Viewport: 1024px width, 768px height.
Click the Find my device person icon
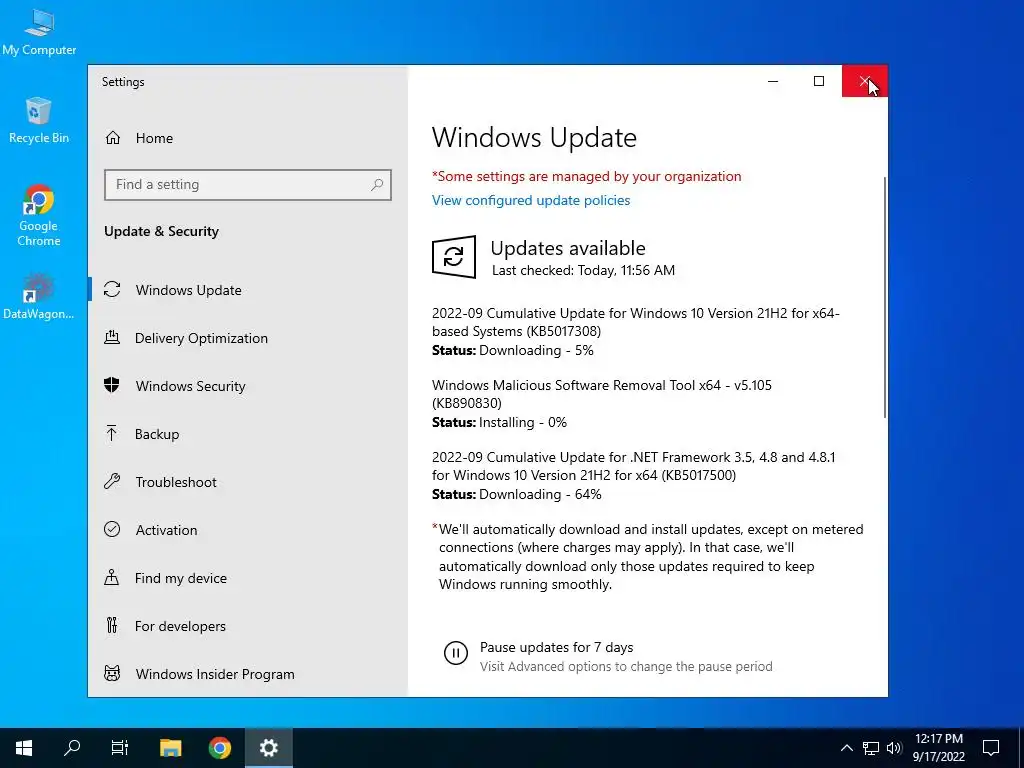112,577
